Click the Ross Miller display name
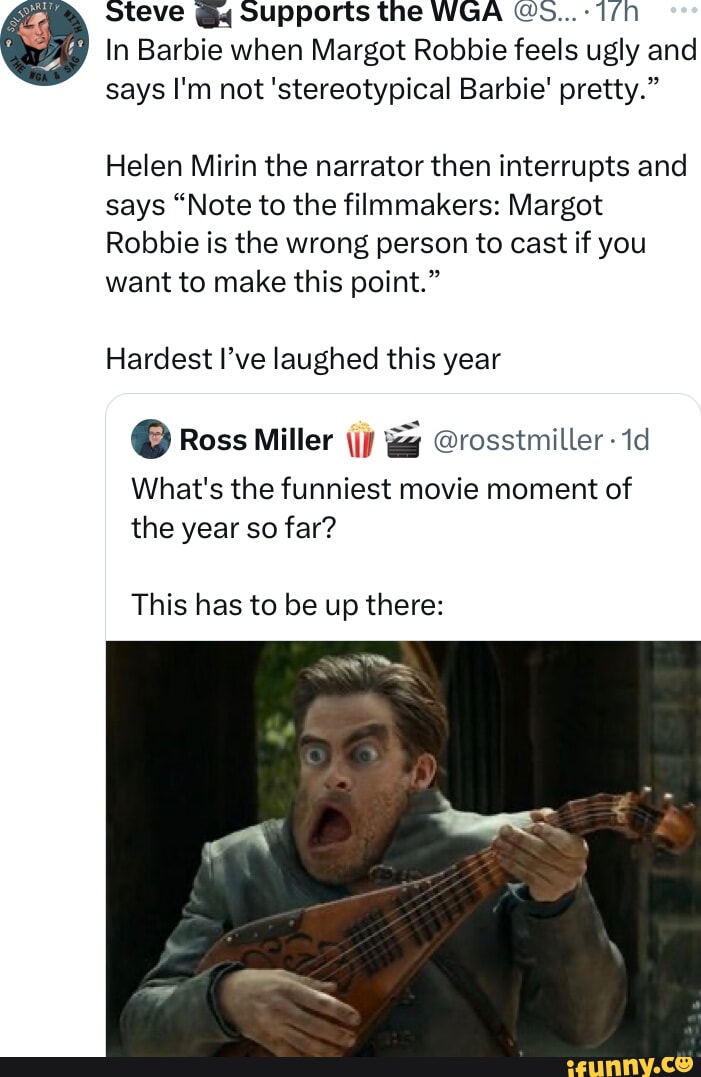The width and height of the screenshot is (701, 1077). coord(255,440)
